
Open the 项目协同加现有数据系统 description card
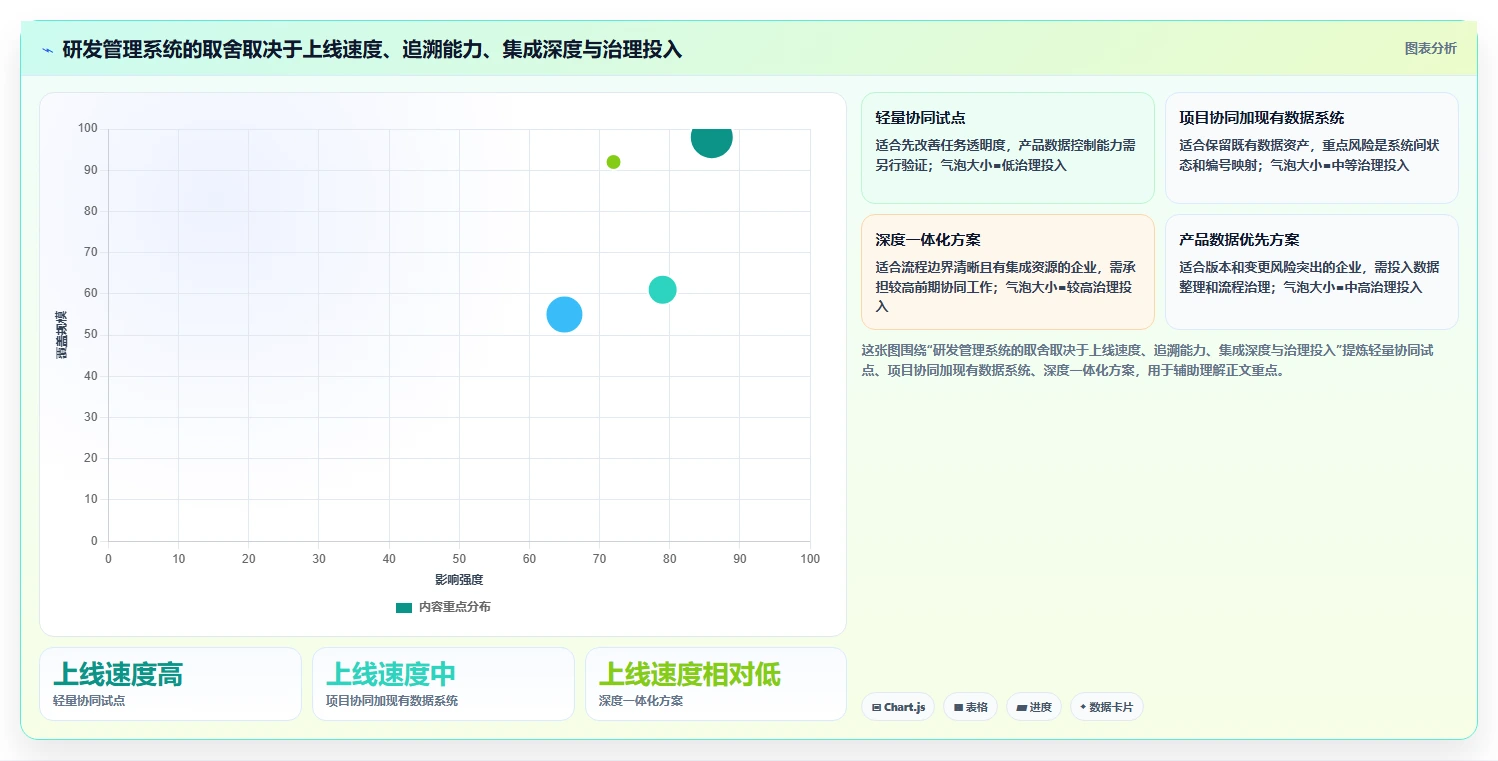click(x=1311, y=148)
